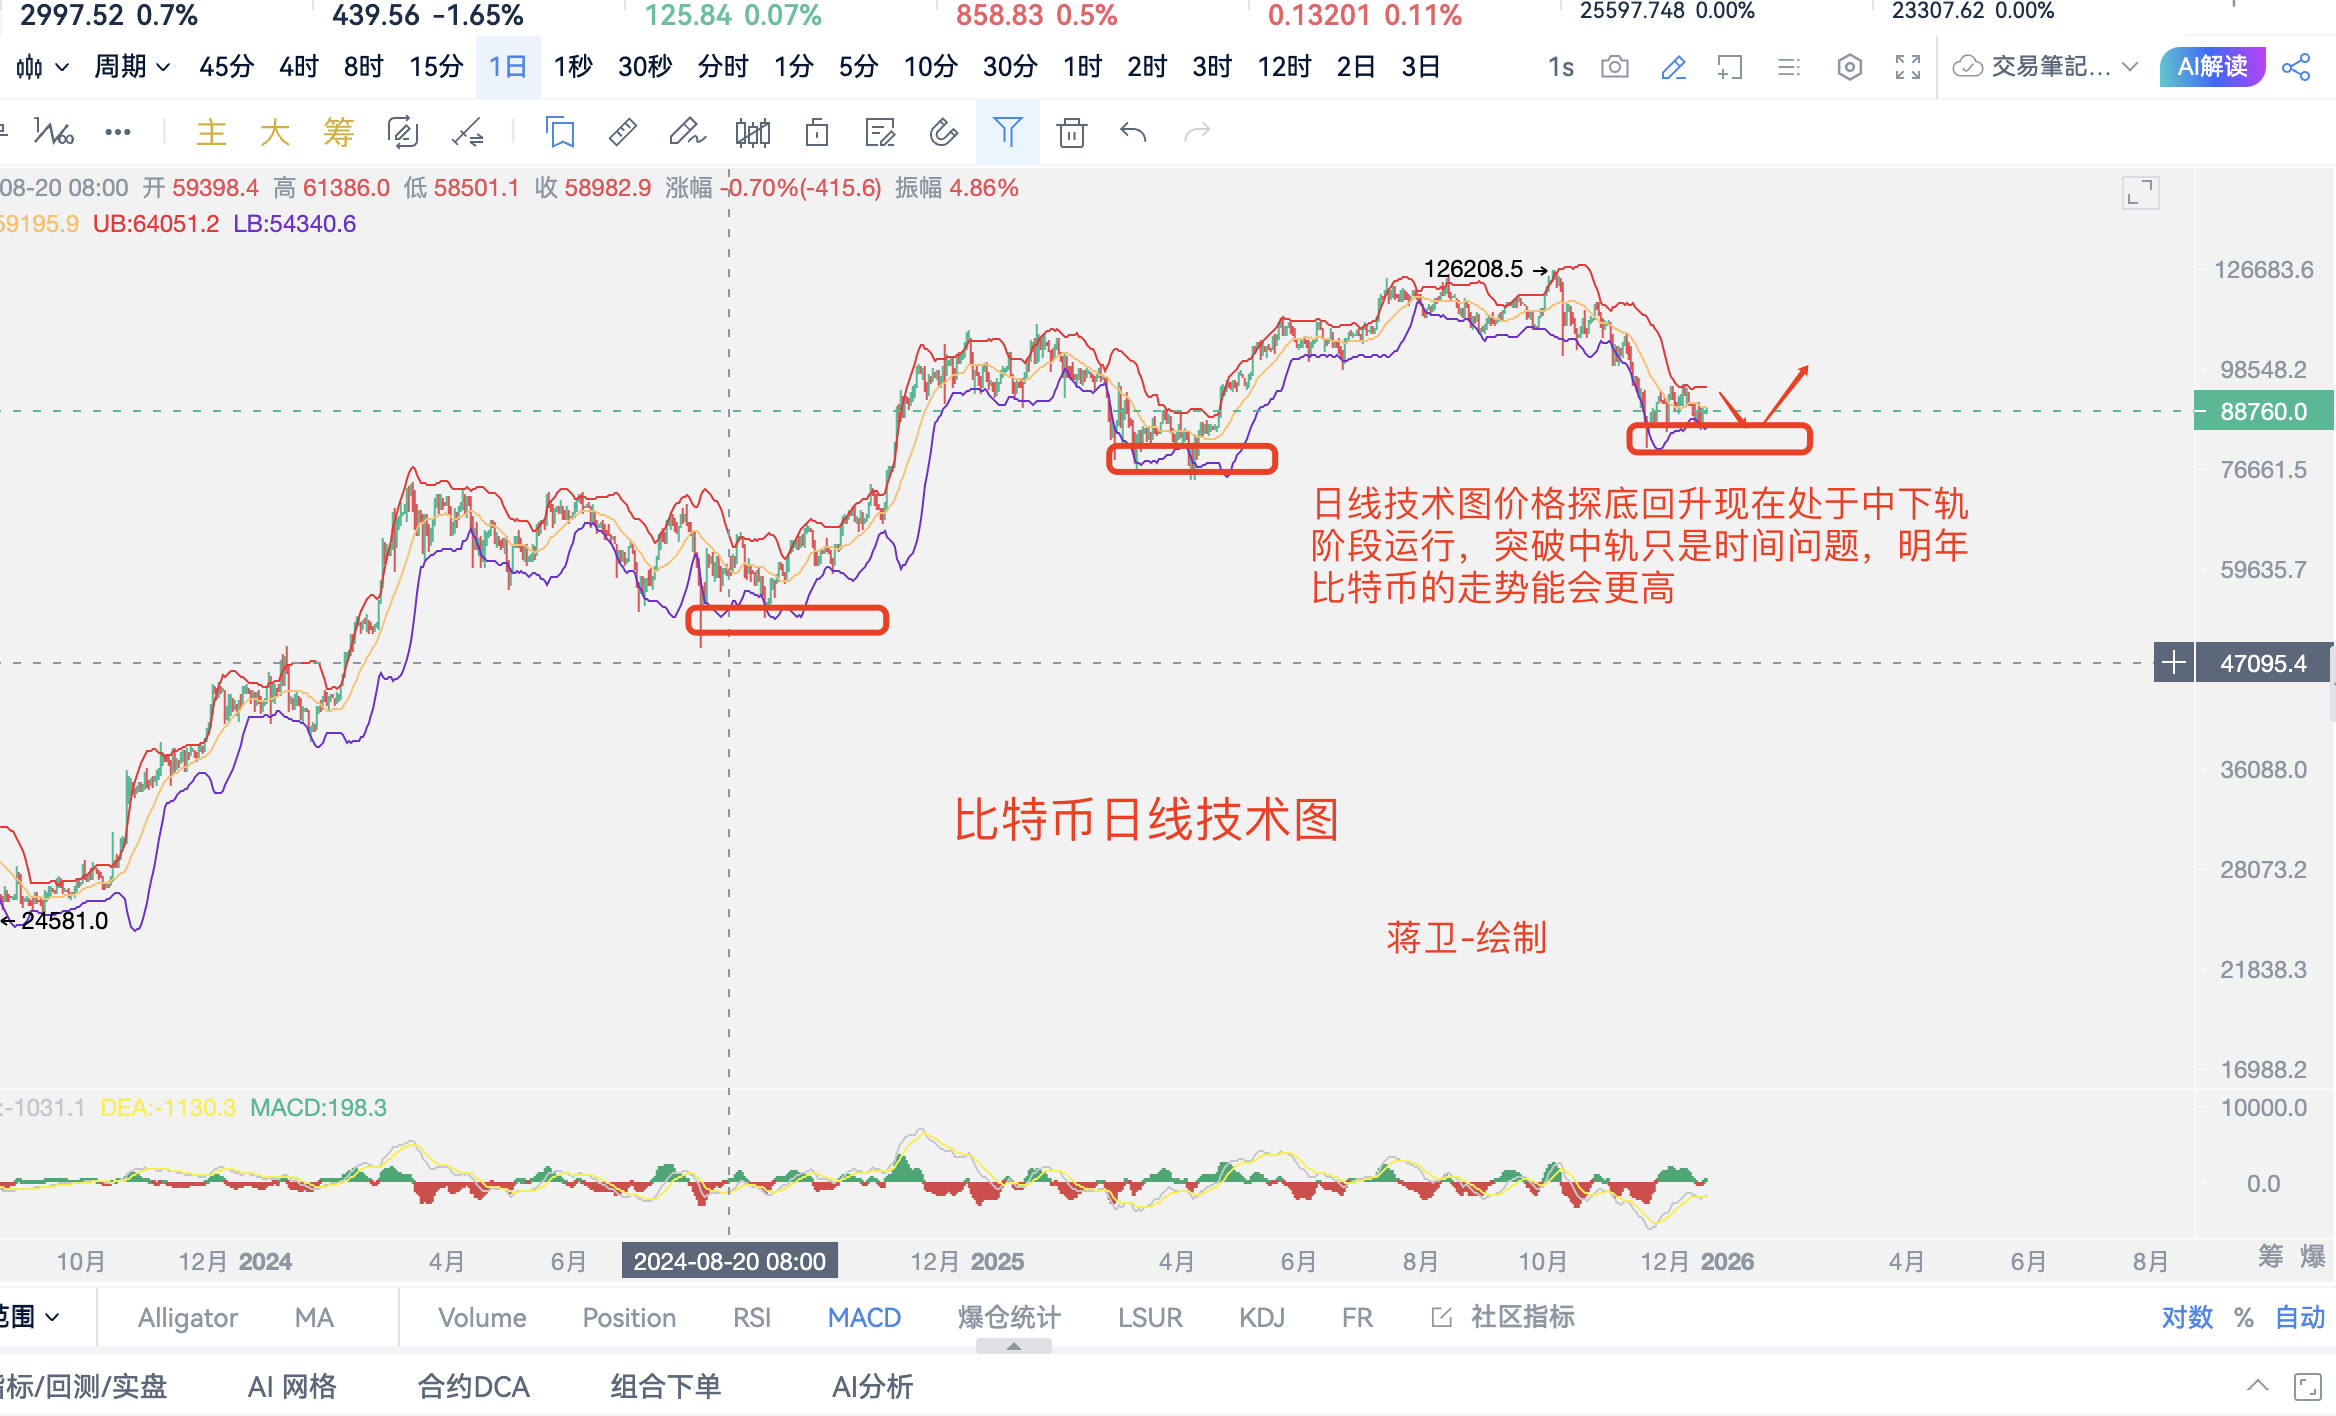2336x1416 pixels.
Task: Open chart settings hexagon icon
Action: tap(1849, 67)
